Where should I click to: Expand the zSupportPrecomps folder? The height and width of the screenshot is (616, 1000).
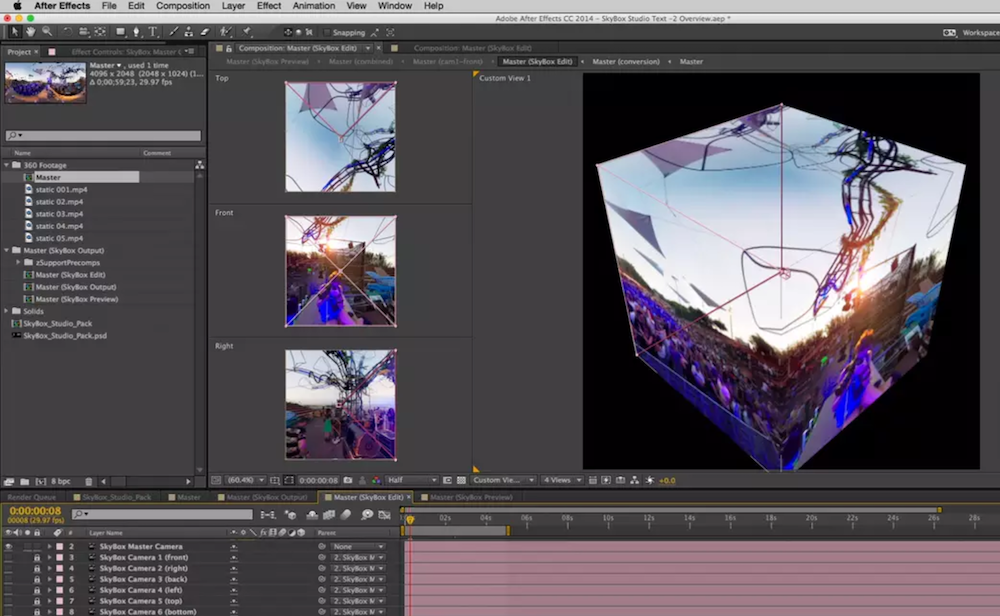point(18,263)
